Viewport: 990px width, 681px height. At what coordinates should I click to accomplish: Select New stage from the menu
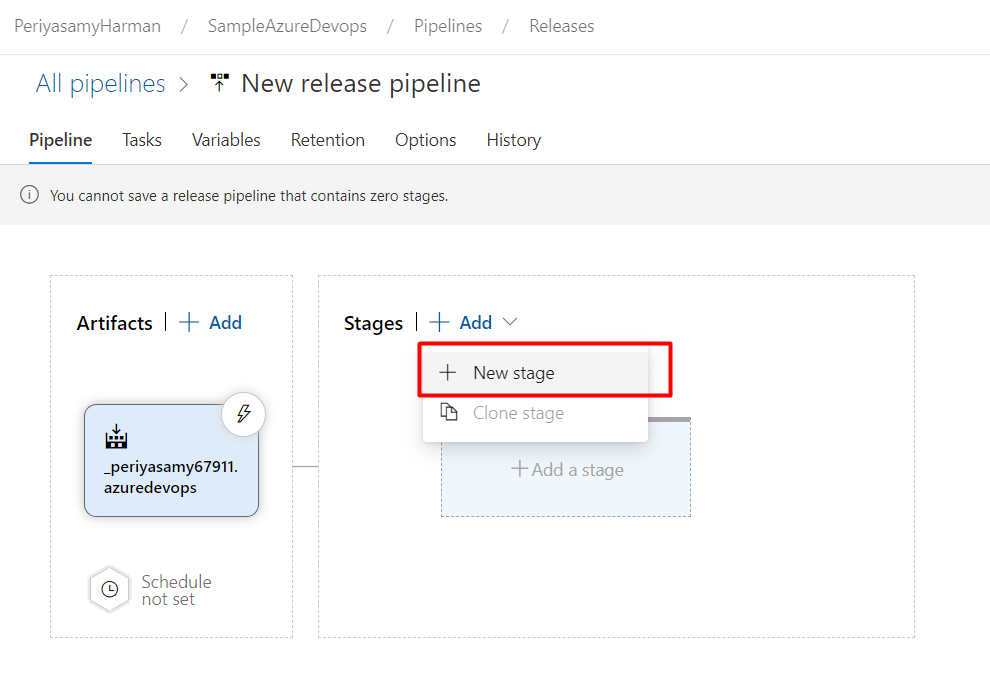pyautogui.click(x=514, y=371)
